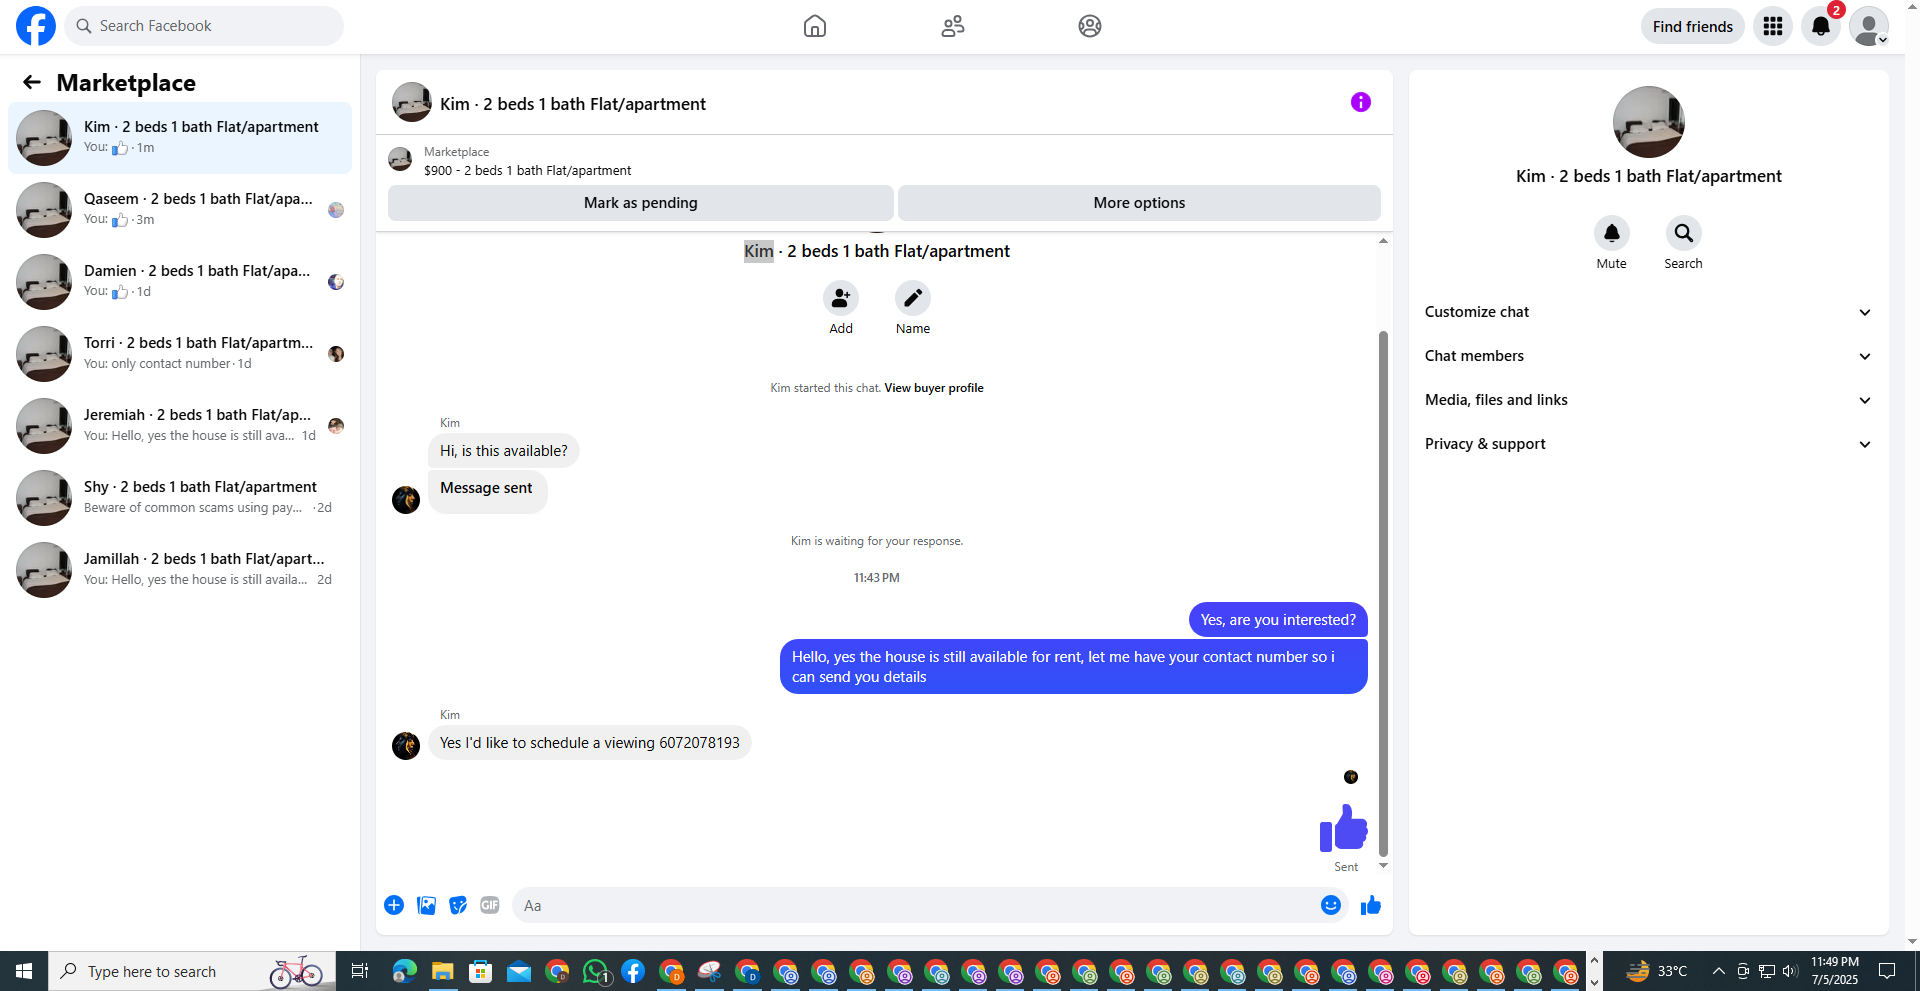1920x991 pixels.
Task: Click the Facebook logo
Action: click(36, 26)
